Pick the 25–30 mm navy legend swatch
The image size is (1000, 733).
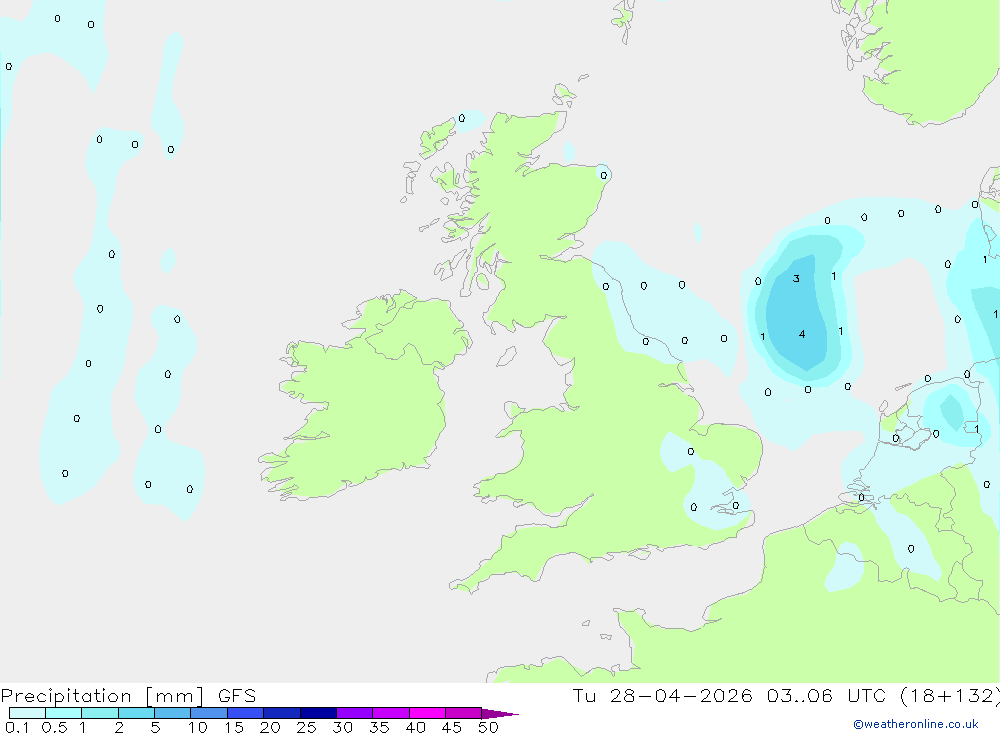click(318, 713)
